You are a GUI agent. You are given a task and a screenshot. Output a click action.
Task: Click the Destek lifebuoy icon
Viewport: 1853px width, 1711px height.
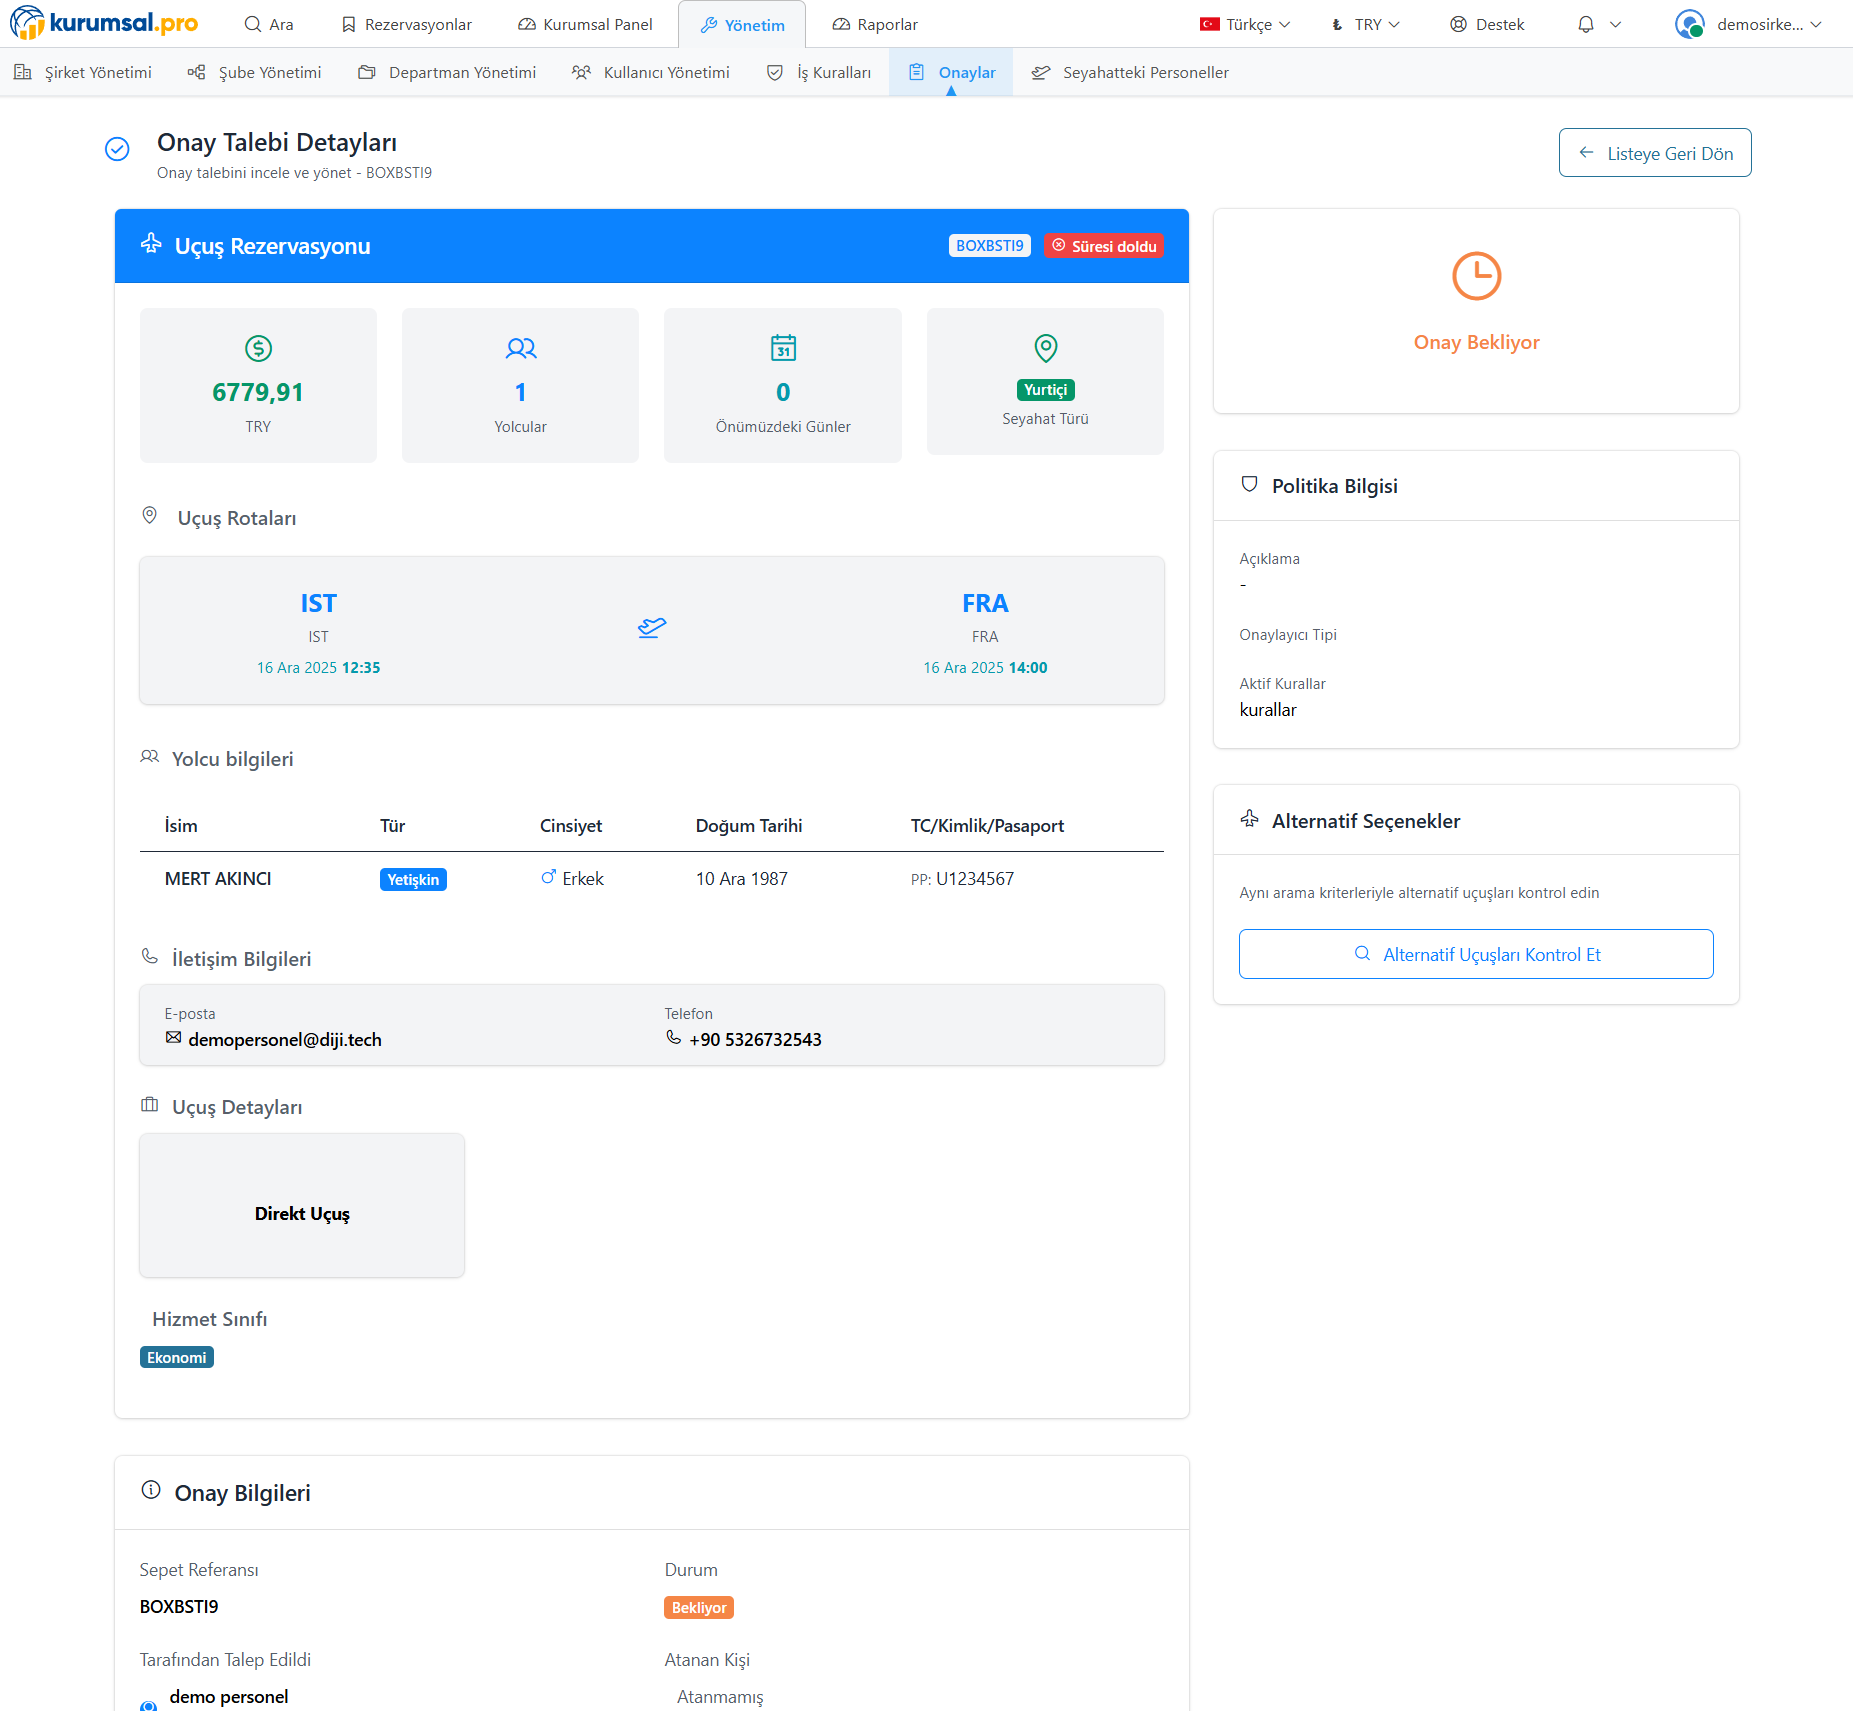[1458, 24]
